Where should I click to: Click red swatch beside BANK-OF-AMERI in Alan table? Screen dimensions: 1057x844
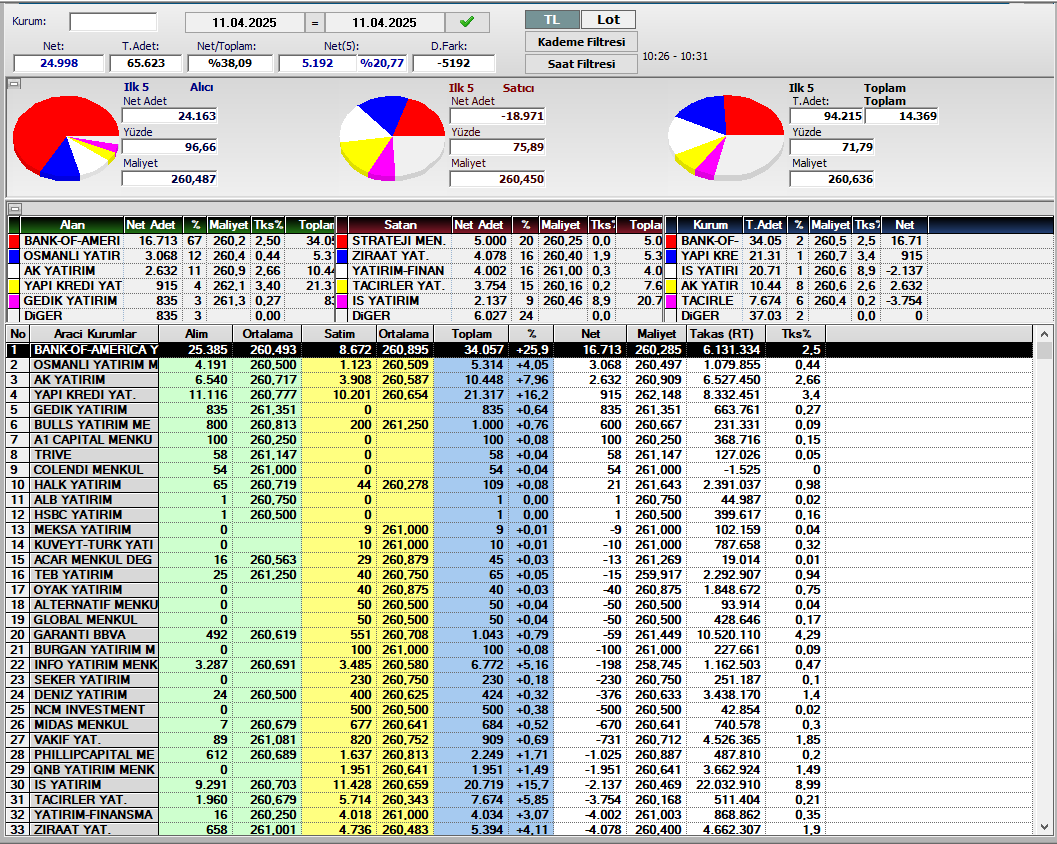(x=14, y=241)
